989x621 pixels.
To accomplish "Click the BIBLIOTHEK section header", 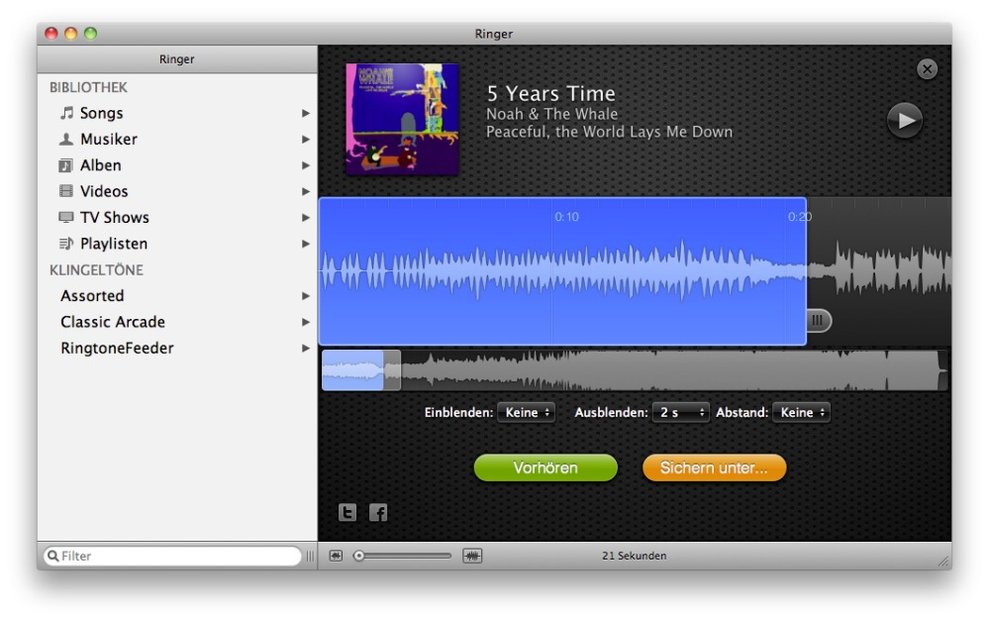I will 88,87.
